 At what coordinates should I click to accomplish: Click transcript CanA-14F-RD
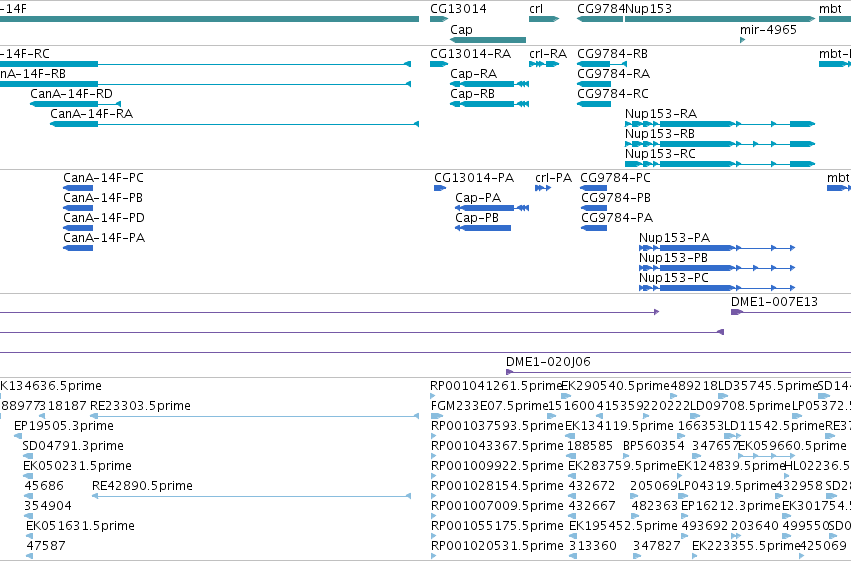tap(71, 94)
